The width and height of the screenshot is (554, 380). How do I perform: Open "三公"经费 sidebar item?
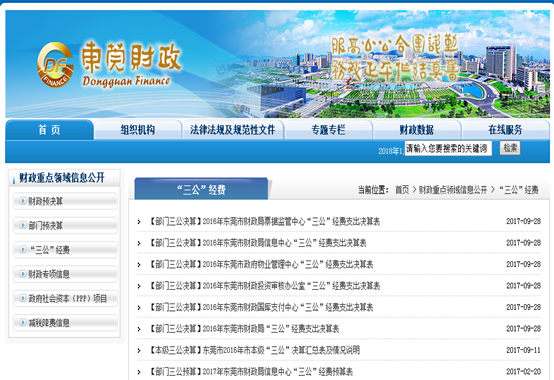coord(65,250)
